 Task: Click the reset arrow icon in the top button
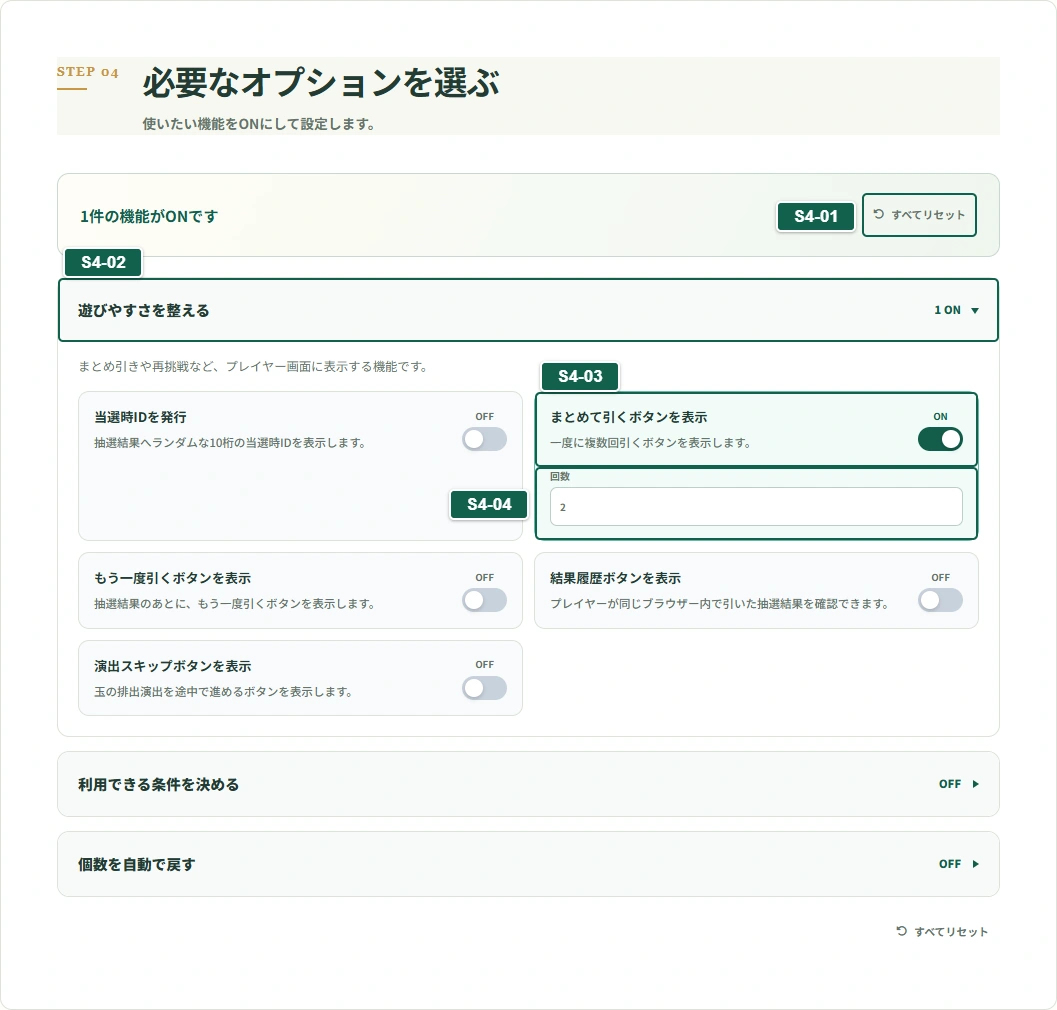click(x=878, y=214)
